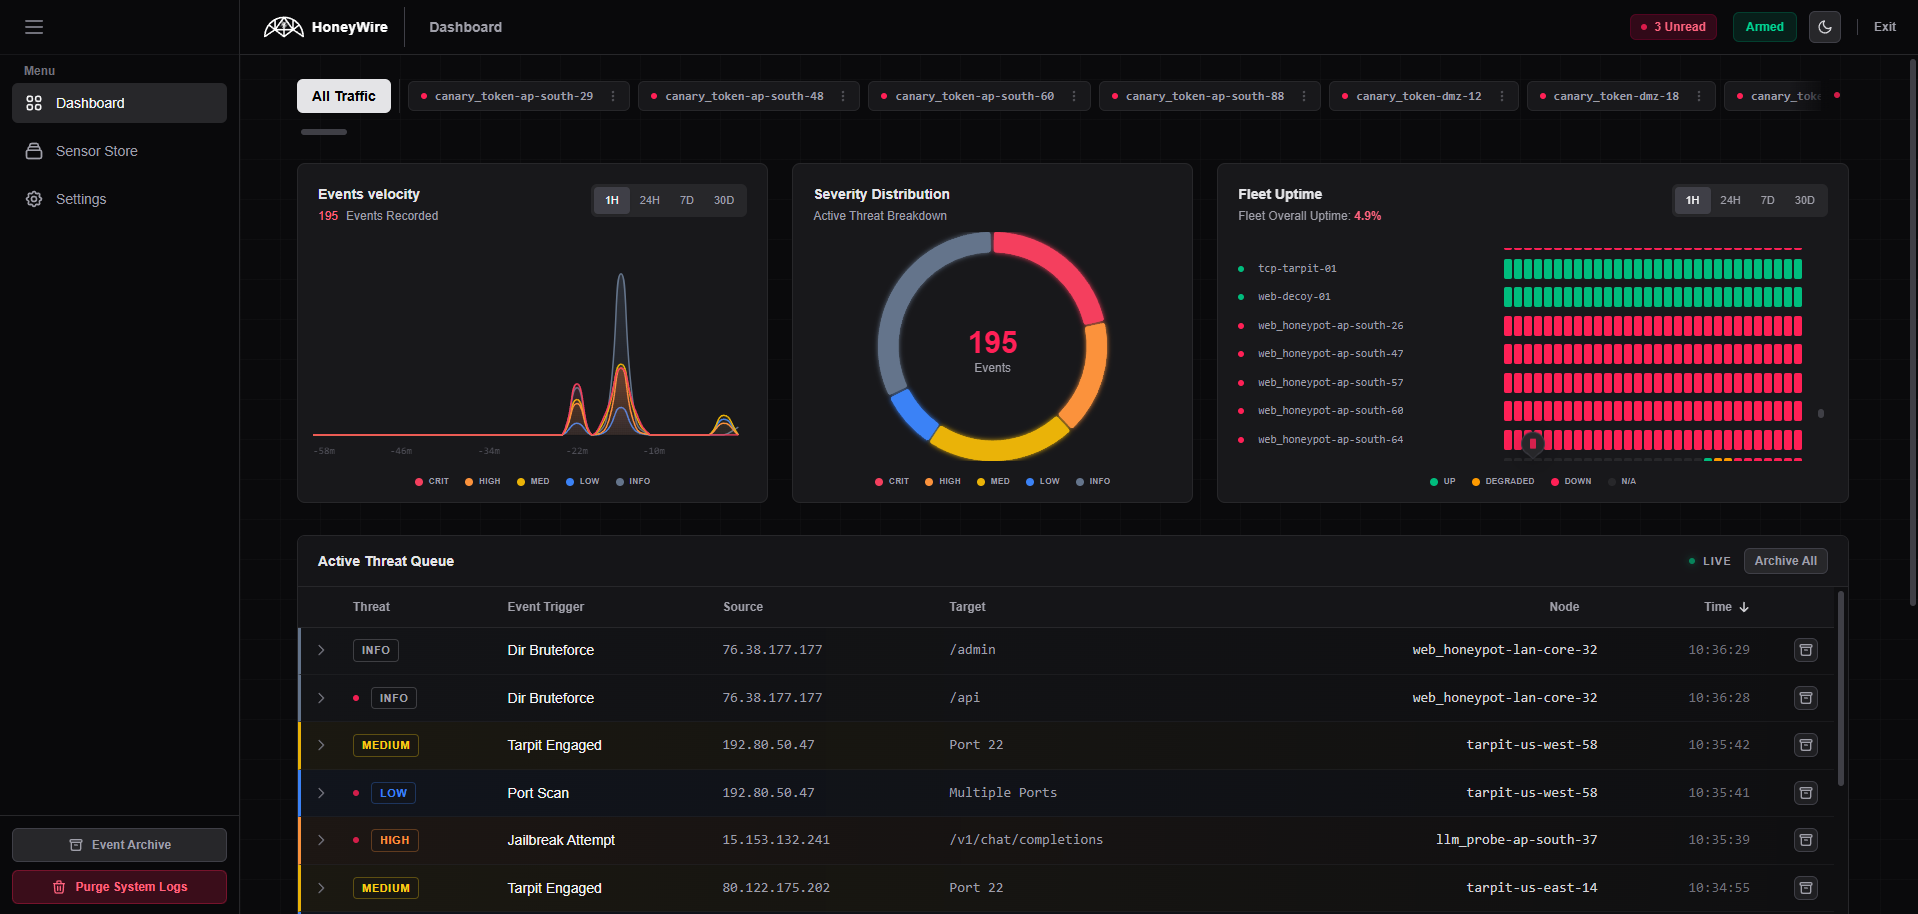This screenshot has width=1918, height=914.
Task: Click the CRIT legend dot in Severity Distribution
Action: pos(879,481)
